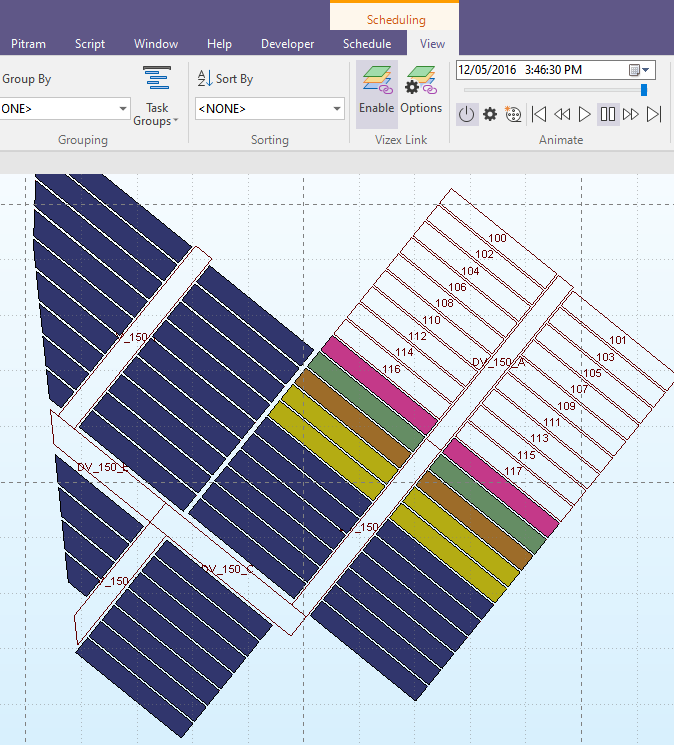
Task: Play the animation
Action: tap(585, 115)
